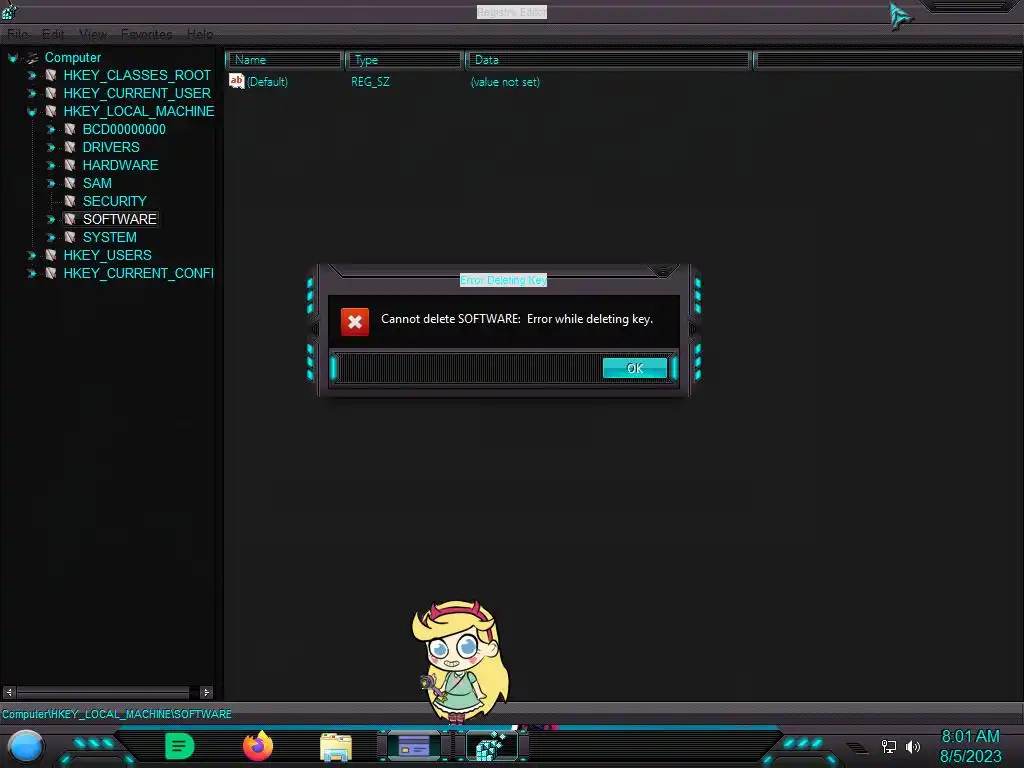Select the SYSTEM key label
Viewport: 1024px width, 768px height.
point(110,237)
